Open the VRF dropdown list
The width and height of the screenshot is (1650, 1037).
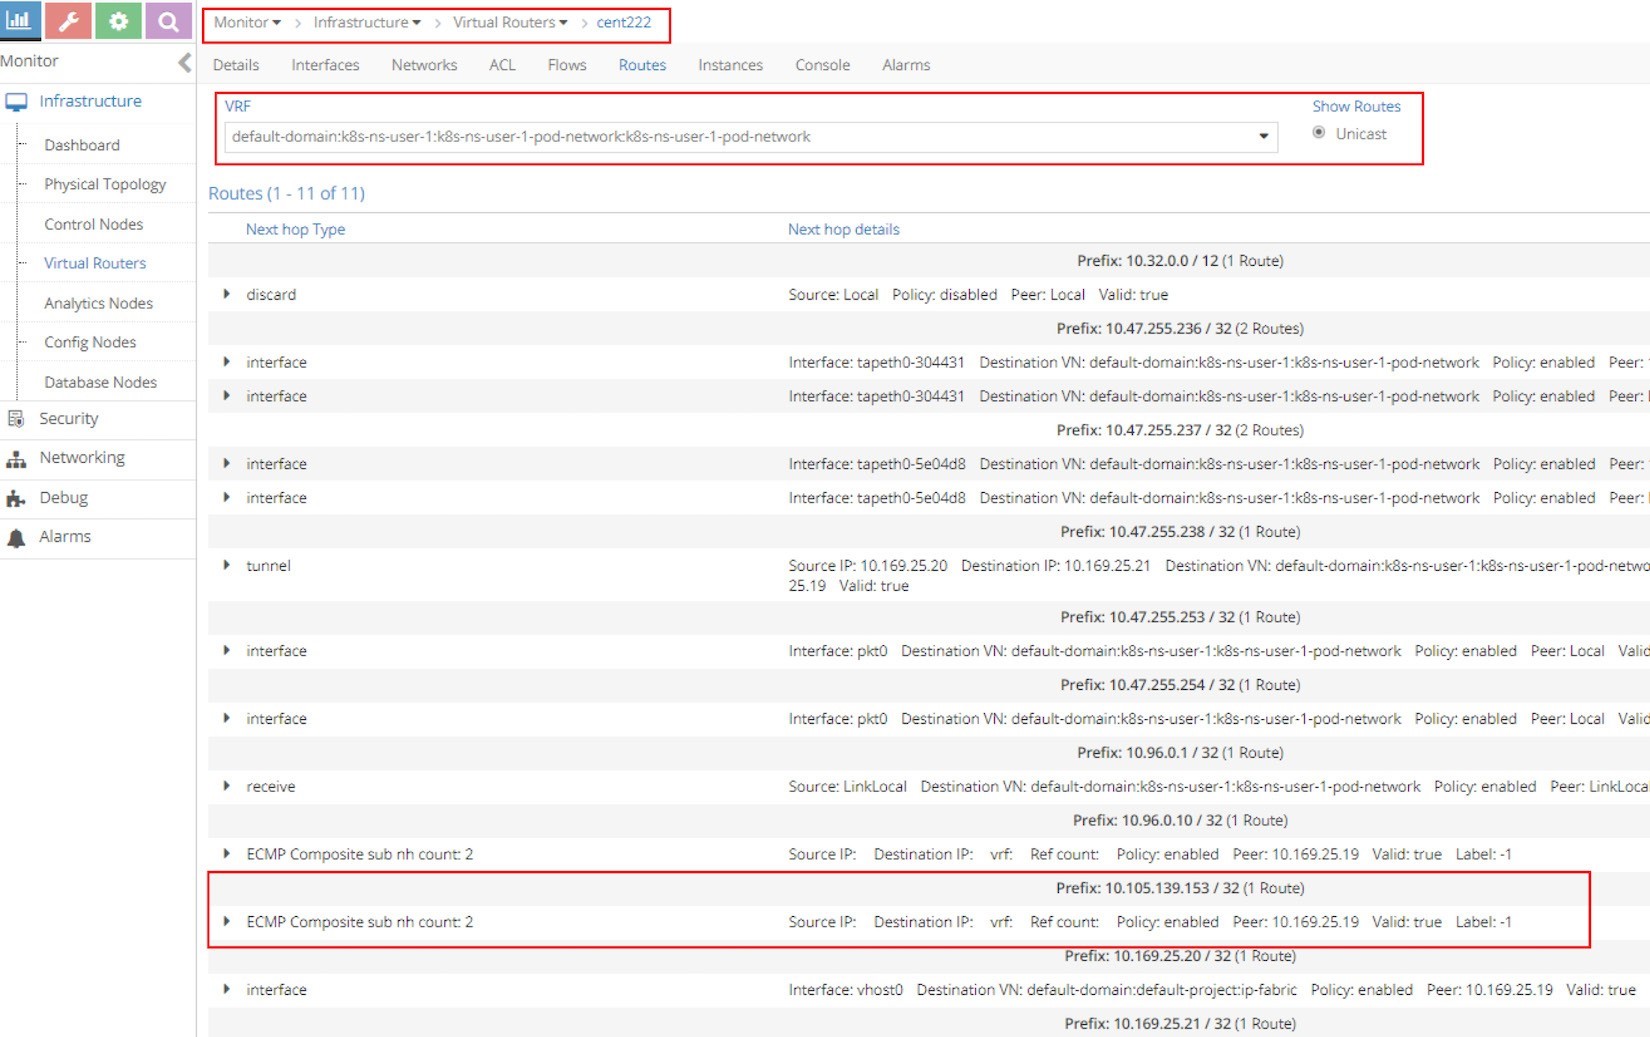pos(1263,136)
